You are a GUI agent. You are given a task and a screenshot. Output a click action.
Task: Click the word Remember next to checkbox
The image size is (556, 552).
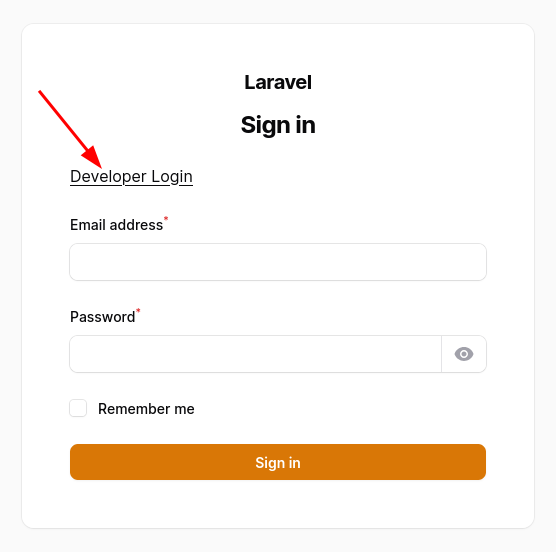coord(133,409)
